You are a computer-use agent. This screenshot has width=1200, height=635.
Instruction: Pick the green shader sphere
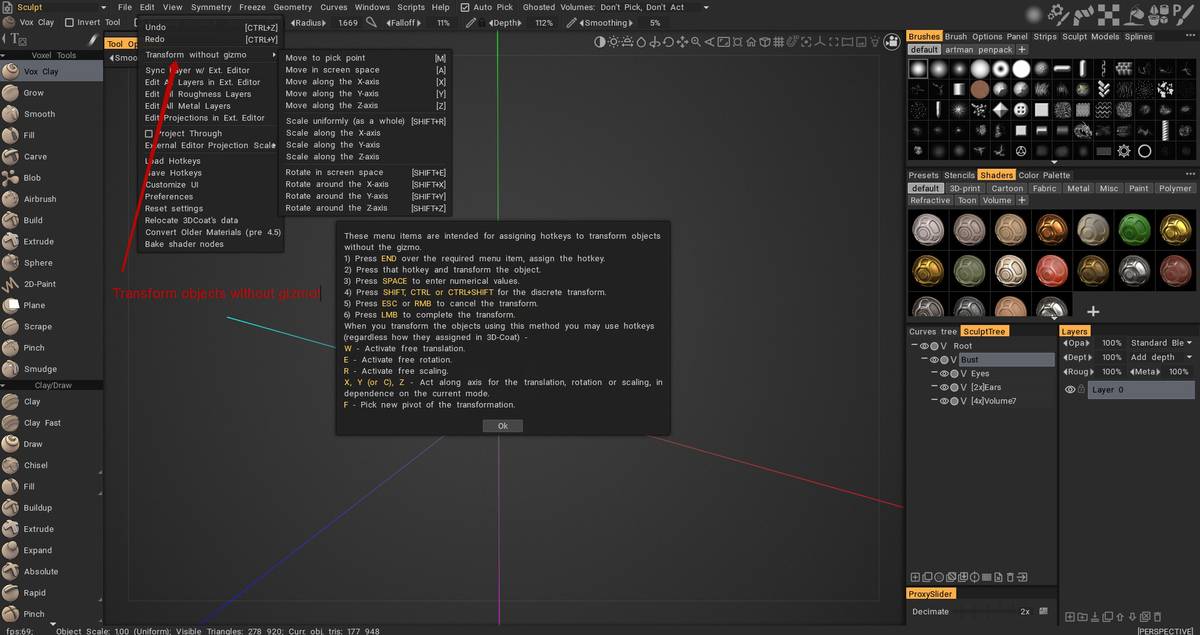[1133, 229]
